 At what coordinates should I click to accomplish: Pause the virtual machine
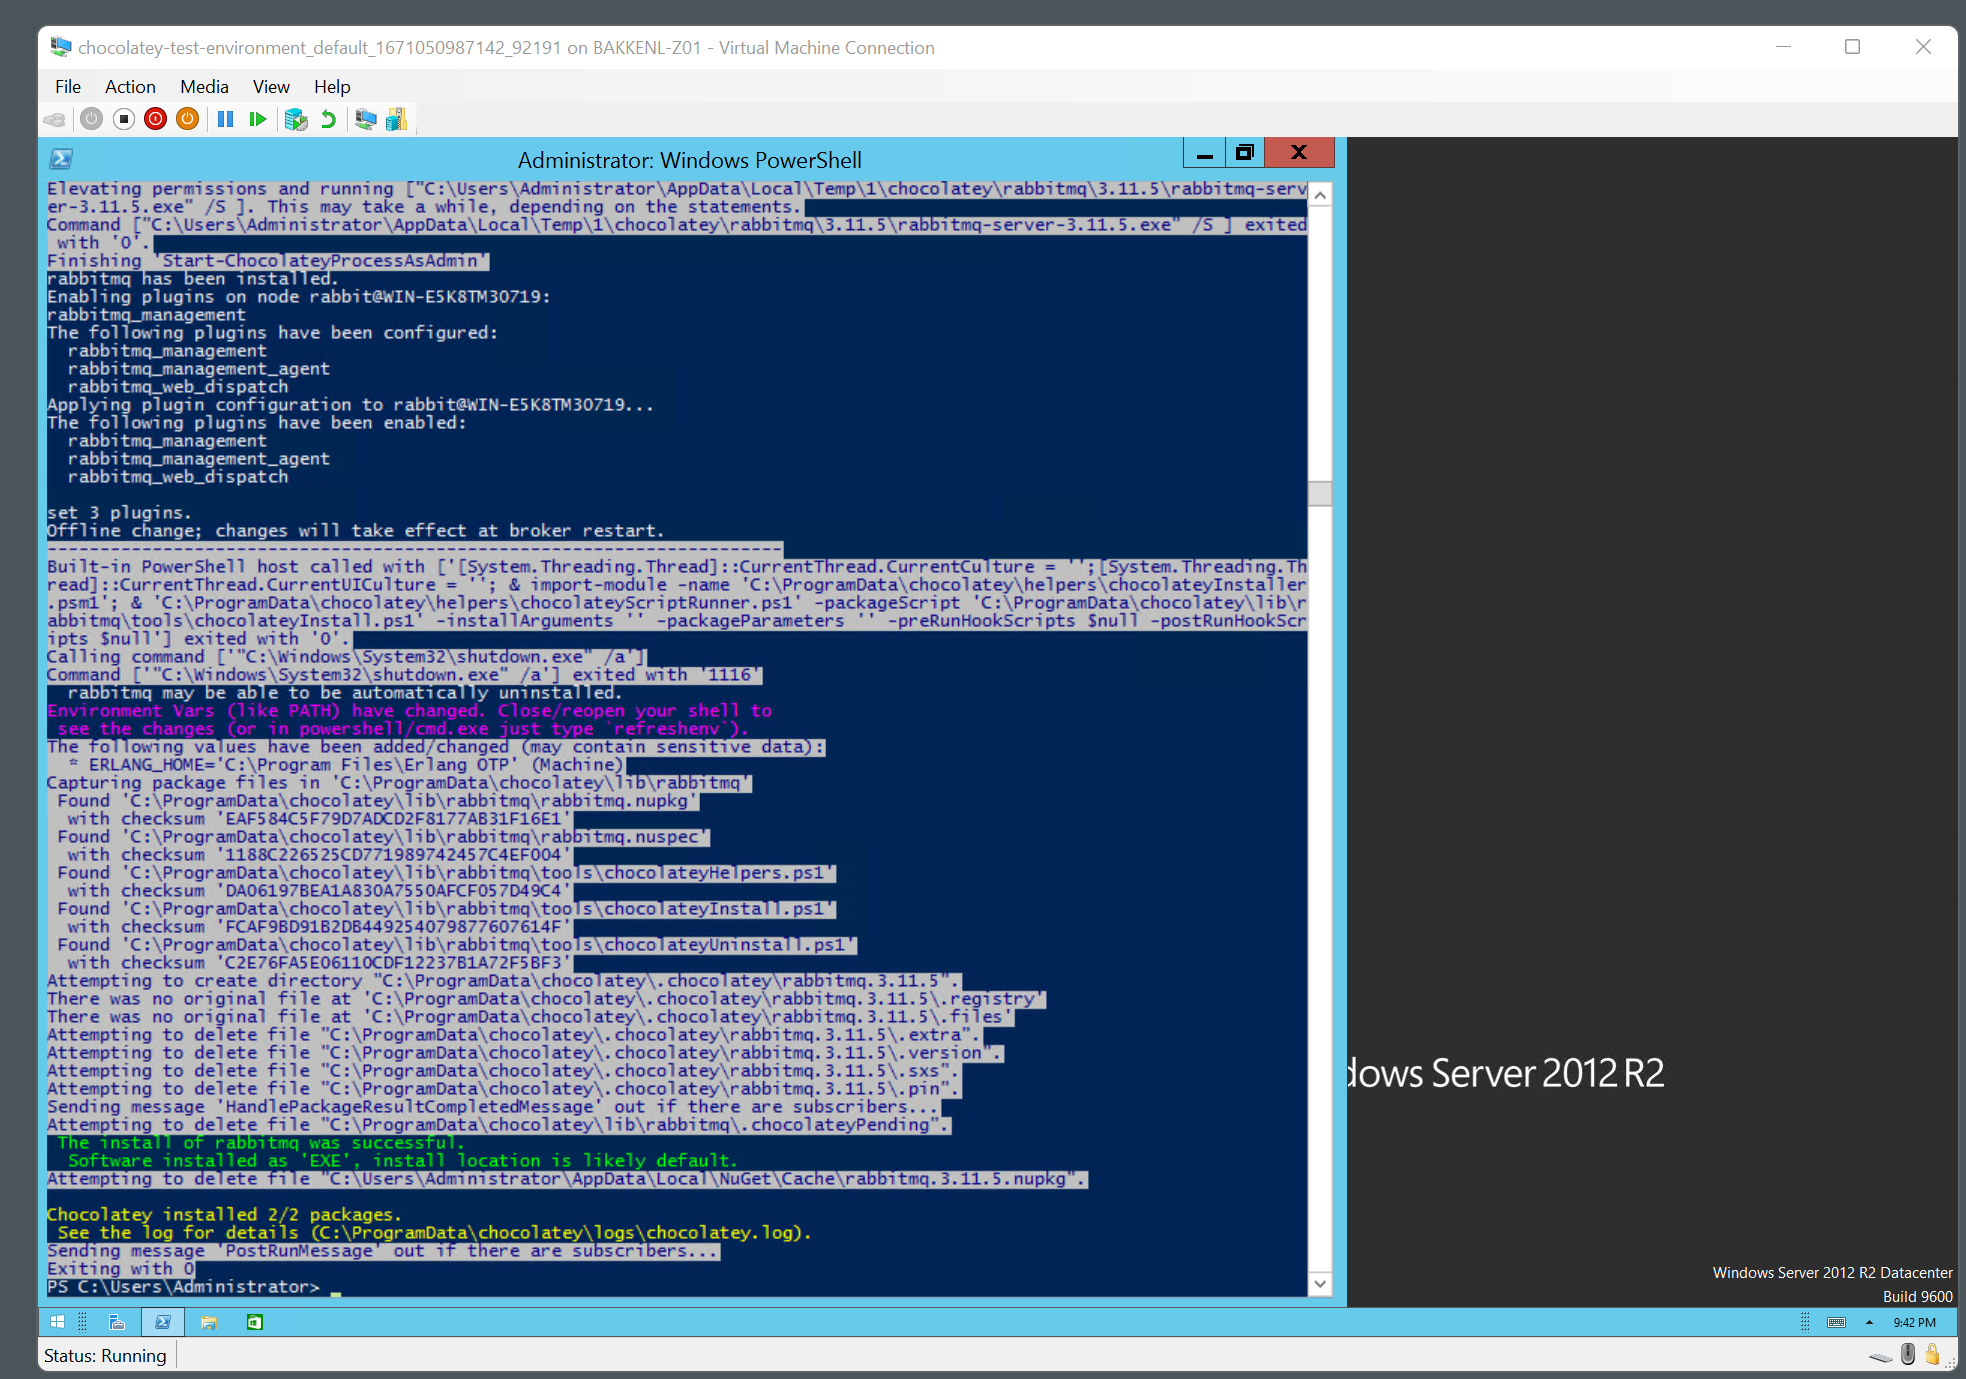click(226, 120)
